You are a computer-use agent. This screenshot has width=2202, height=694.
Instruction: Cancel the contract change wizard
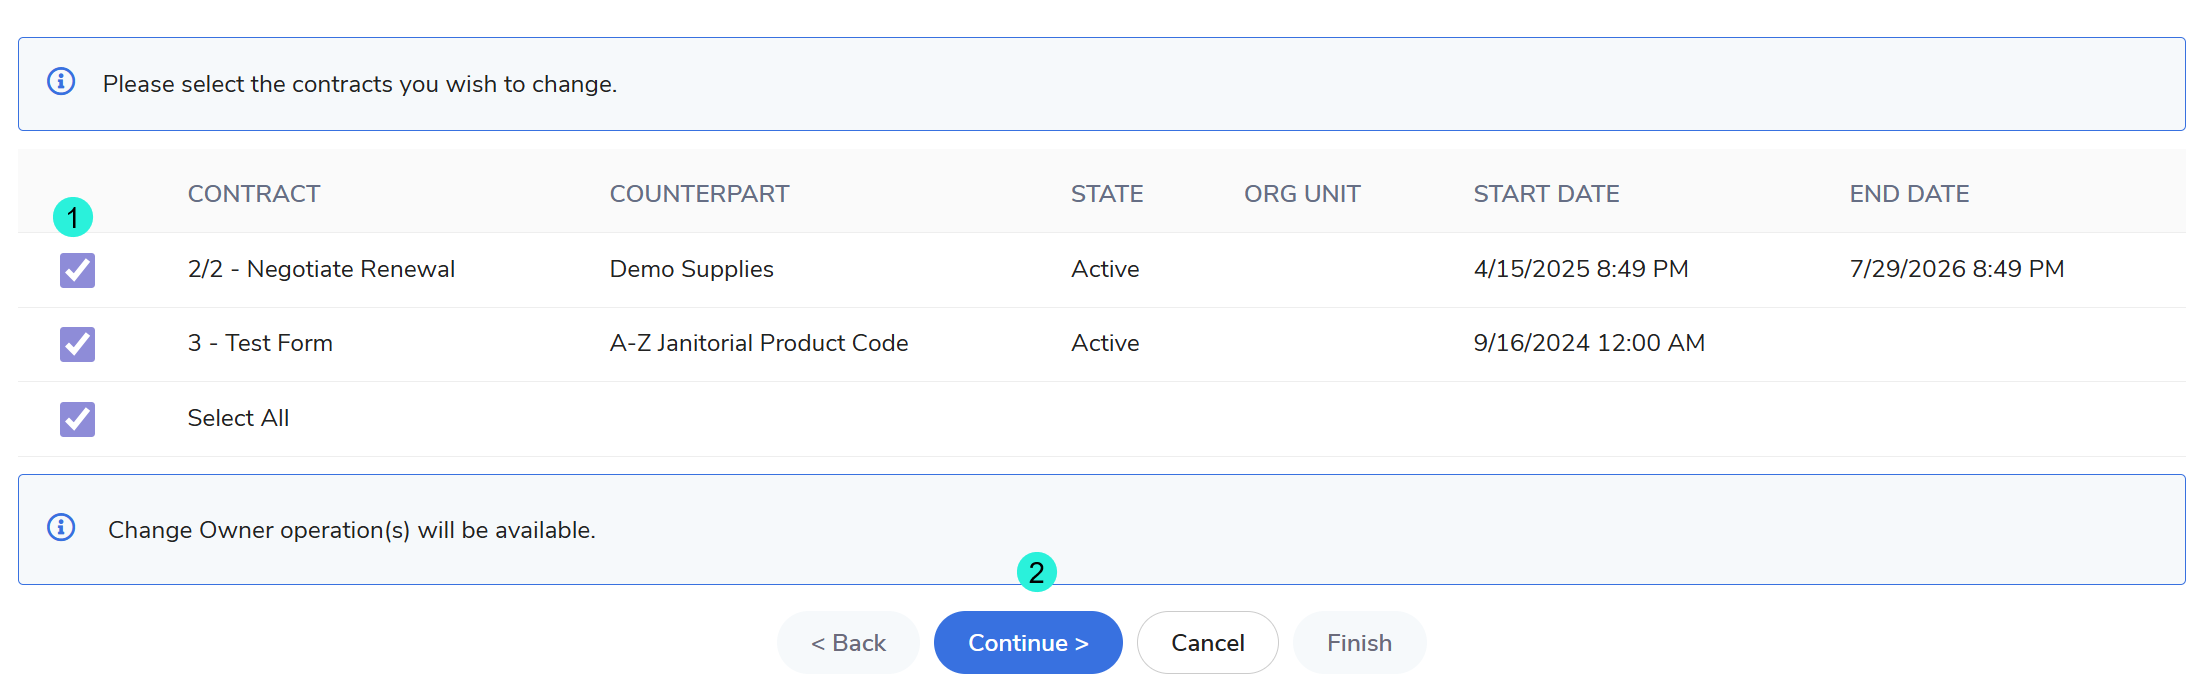[x=1207, y=643]
